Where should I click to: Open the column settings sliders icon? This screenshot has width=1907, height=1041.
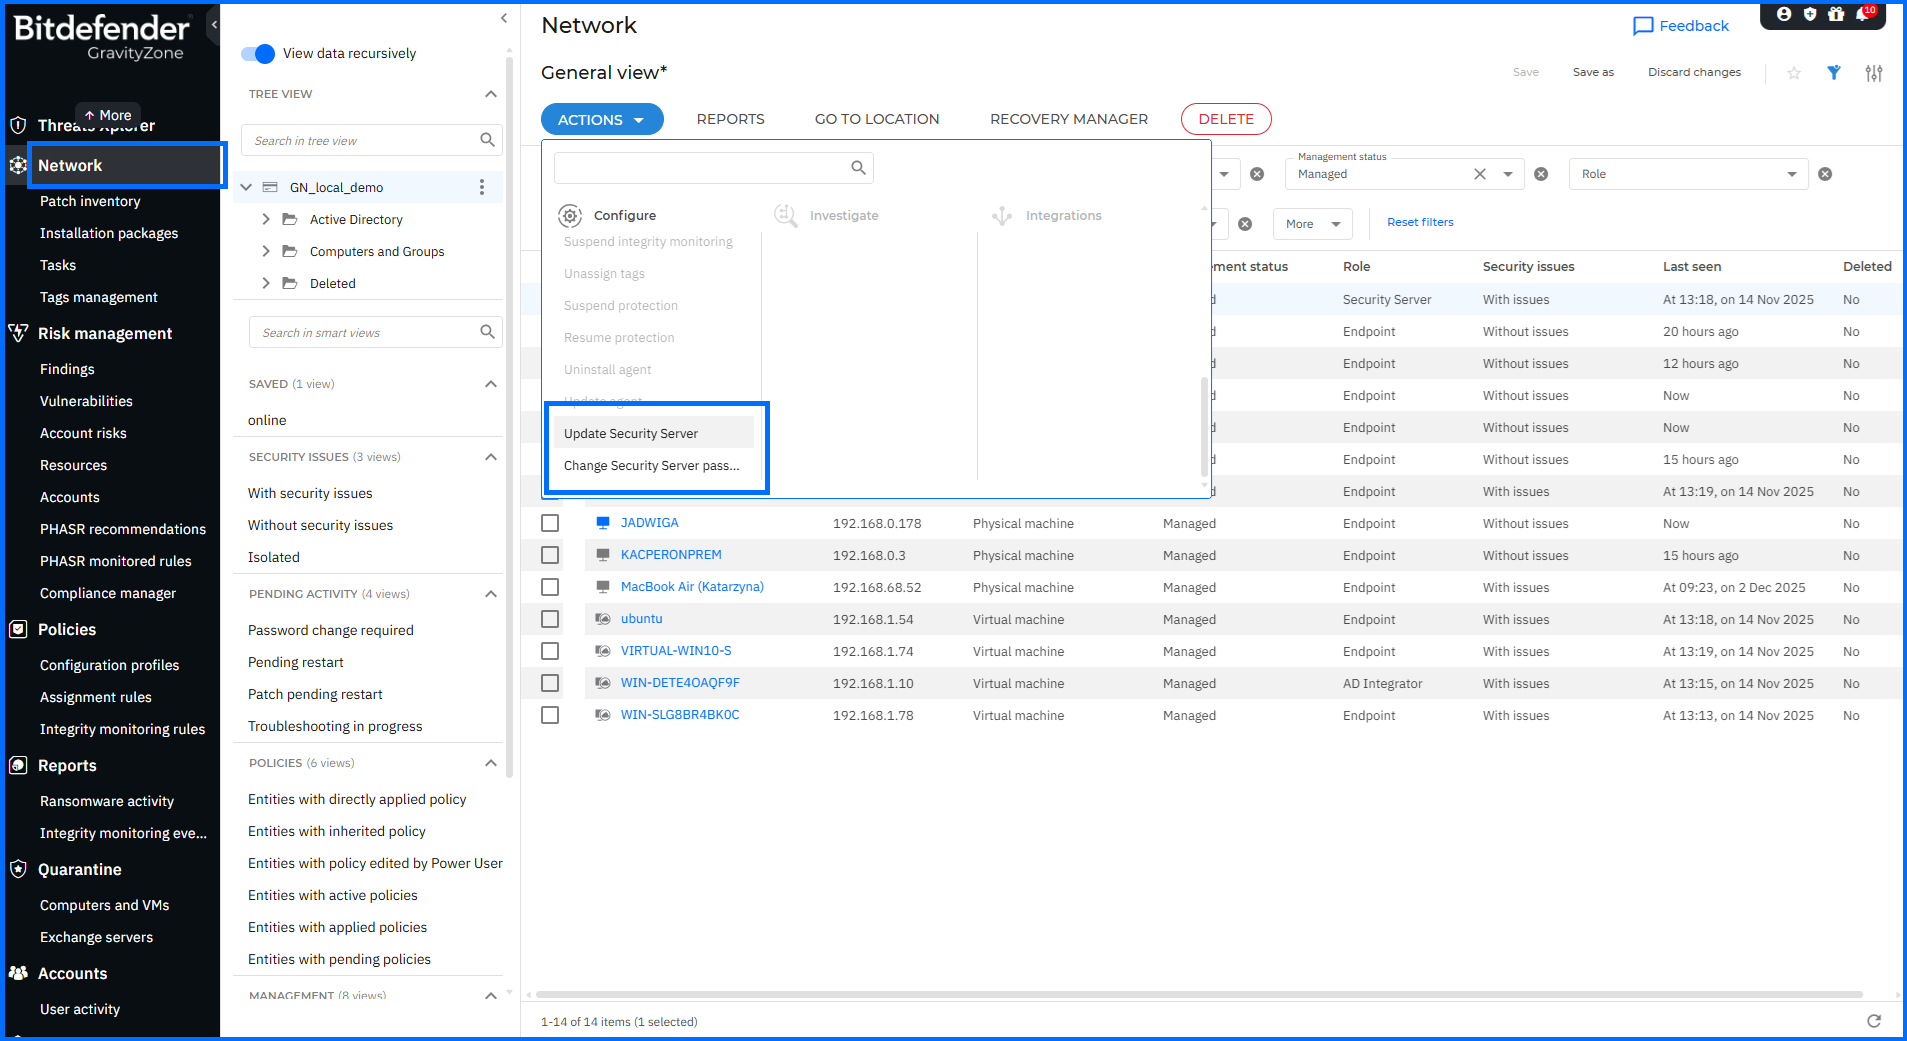(1874, 73)
